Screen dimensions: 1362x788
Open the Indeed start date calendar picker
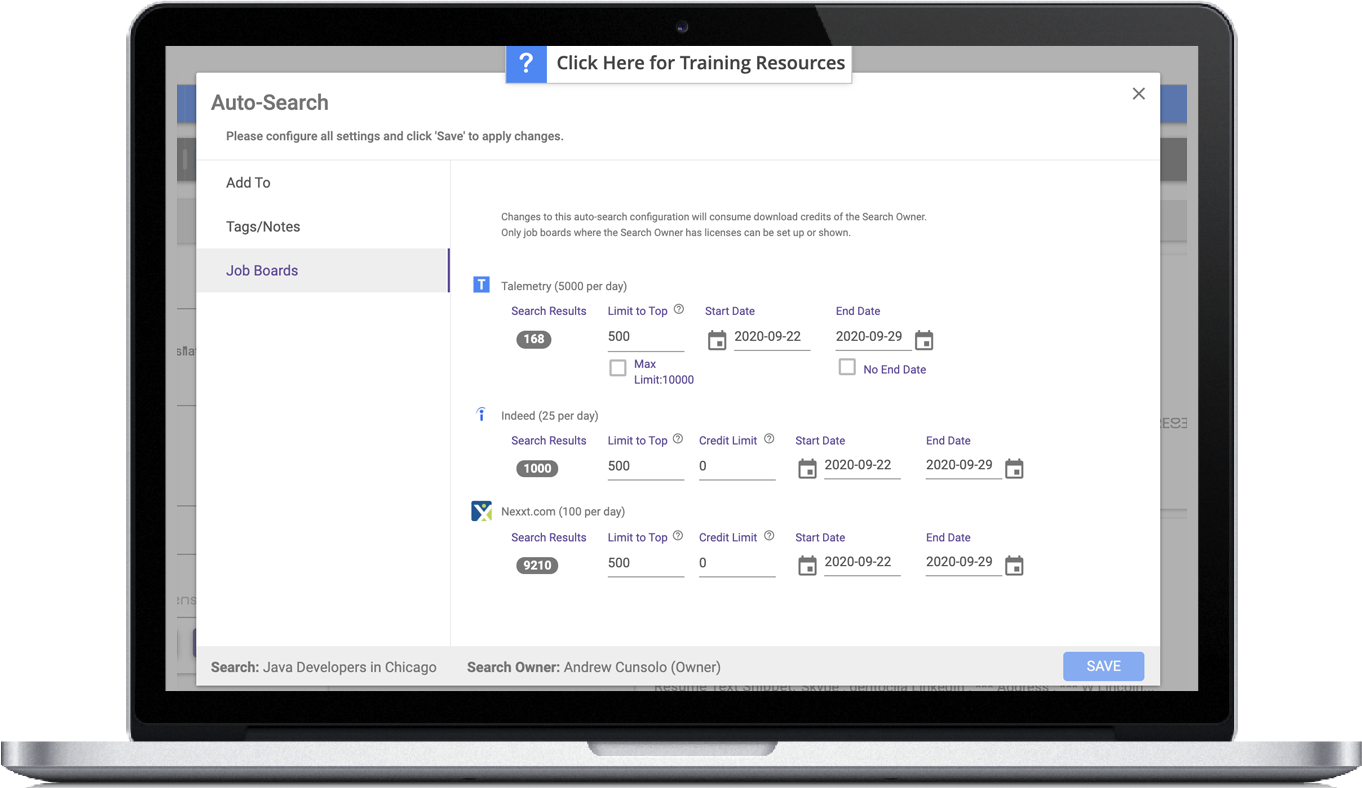tap(807, 467)
